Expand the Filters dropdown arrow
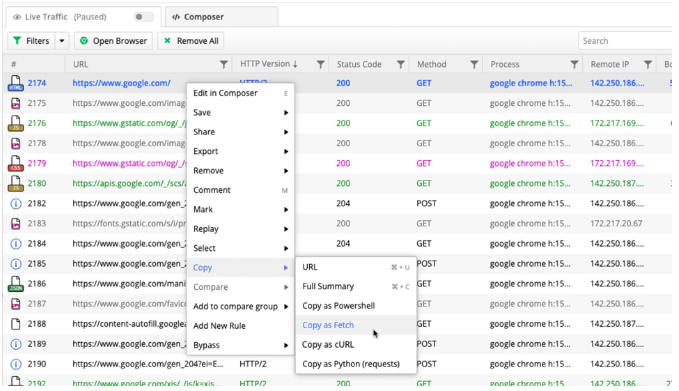679x391 pixels. pyautogui.click(x=62, y=41)
